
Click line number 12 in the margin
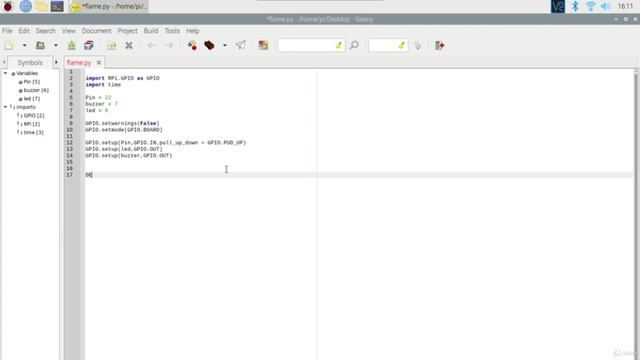[x=69, y=142]
